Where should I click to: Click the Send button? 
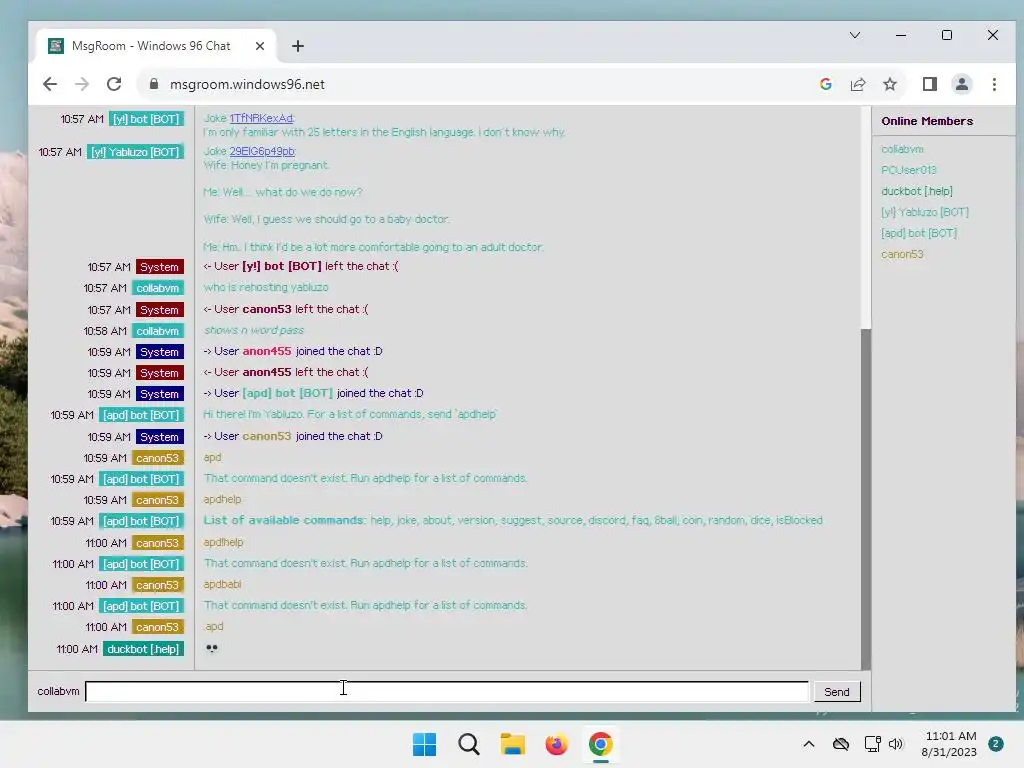pyautogui.click(x=837, y=692)
